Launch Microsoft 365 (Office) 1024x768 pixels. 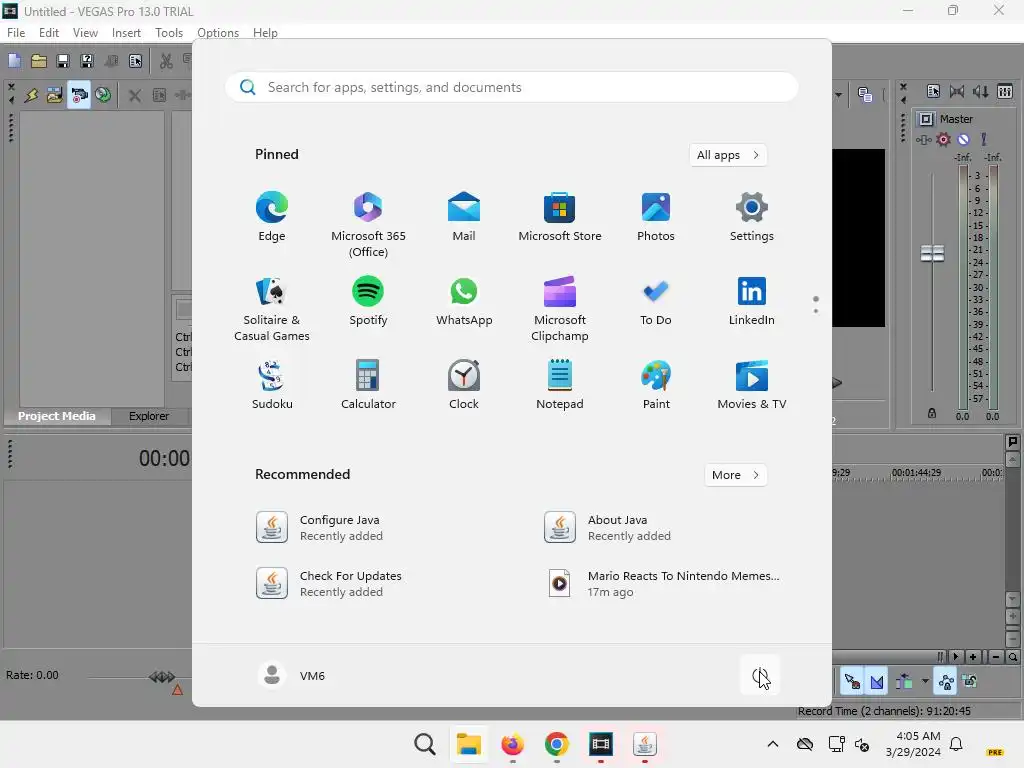368,225
